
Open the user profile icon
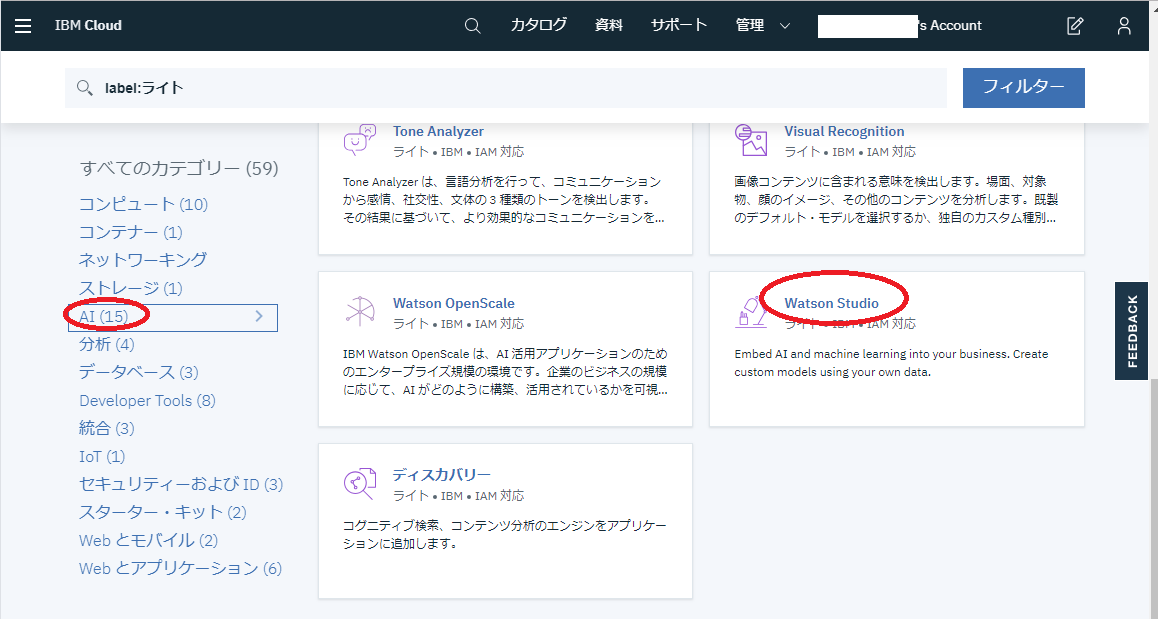pyautogui.click(x=1124, y=26)
